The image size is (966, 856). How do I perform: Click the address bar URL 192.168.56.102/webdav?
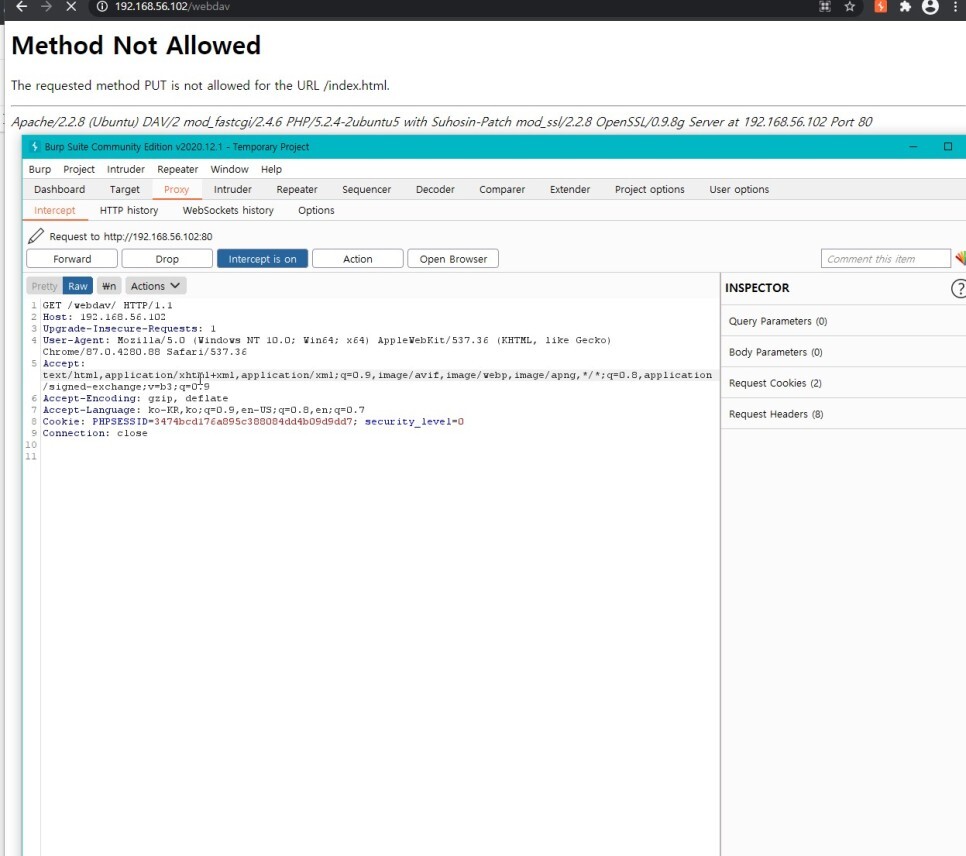pos(172,7)
